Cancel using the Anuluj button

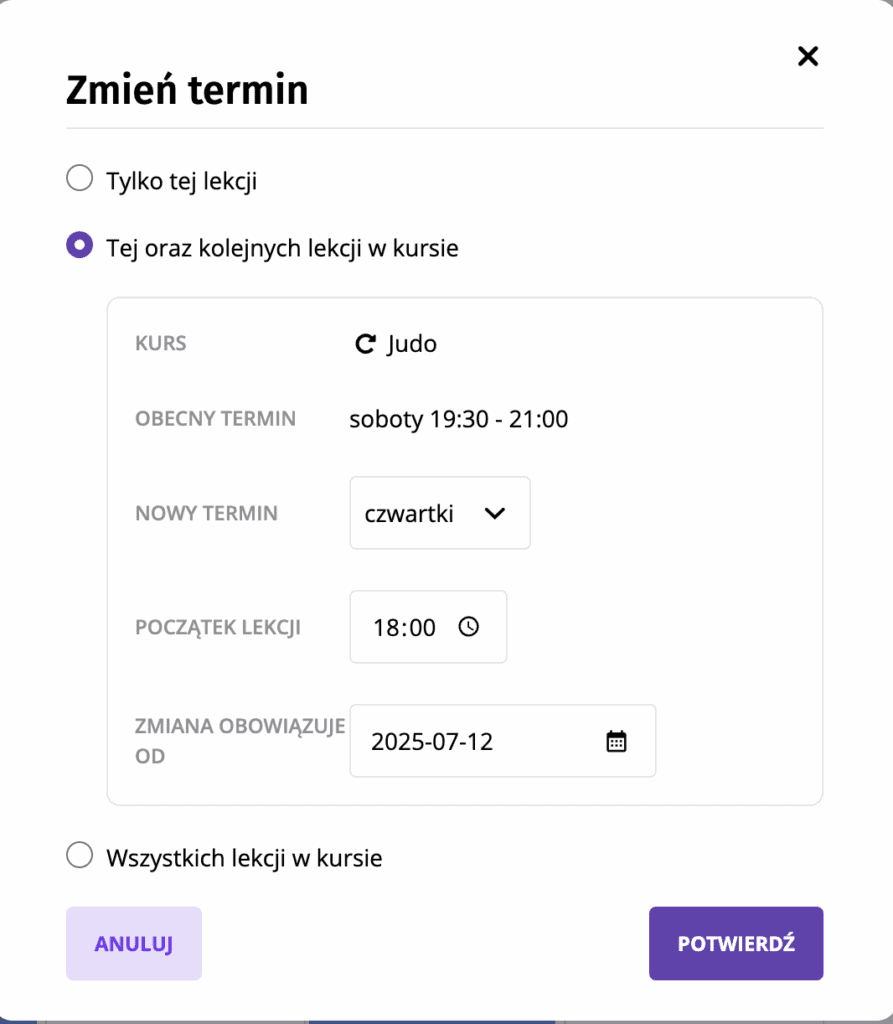click(x=134, y=943)
